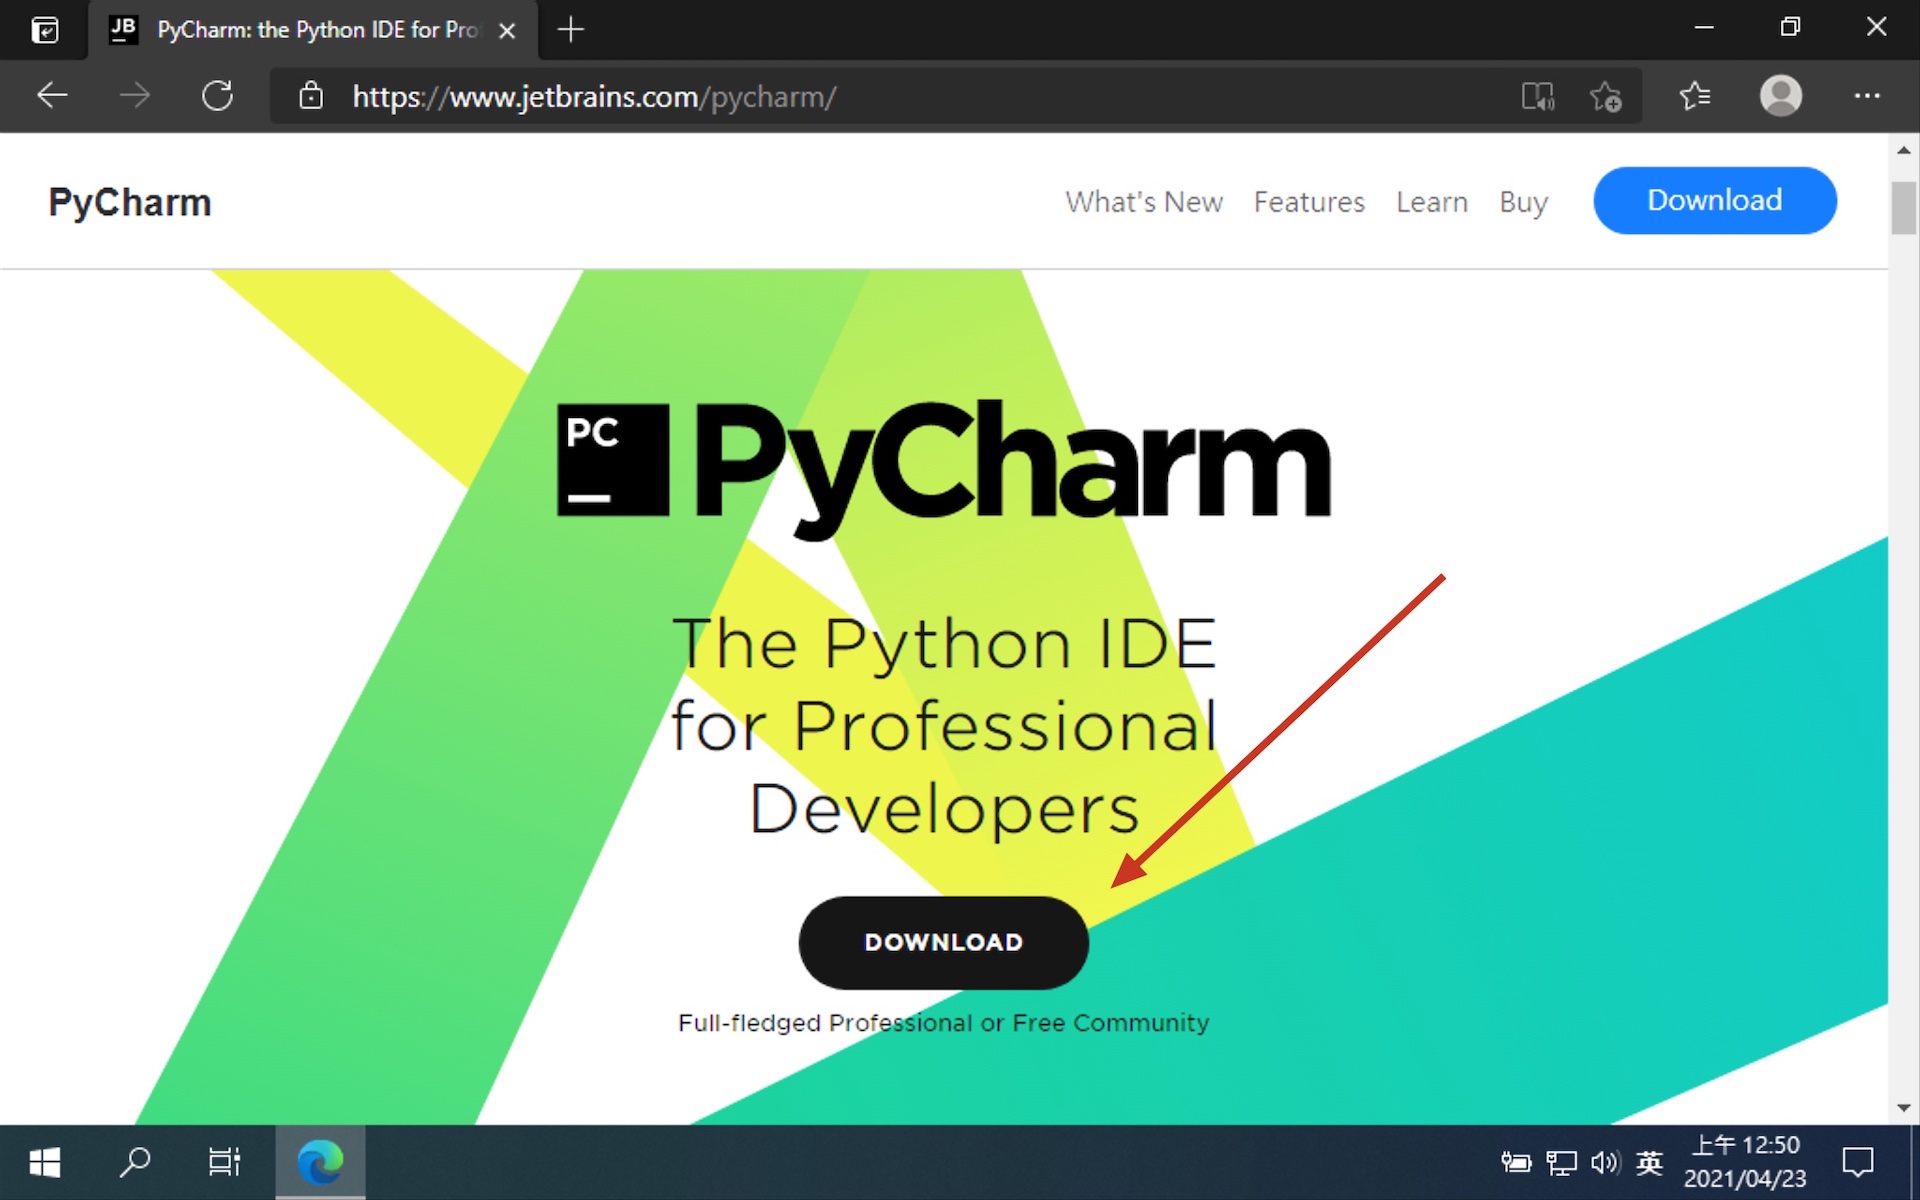Click scrollbar up arrow
Screen dimensions: 1920x1200
1903,150
